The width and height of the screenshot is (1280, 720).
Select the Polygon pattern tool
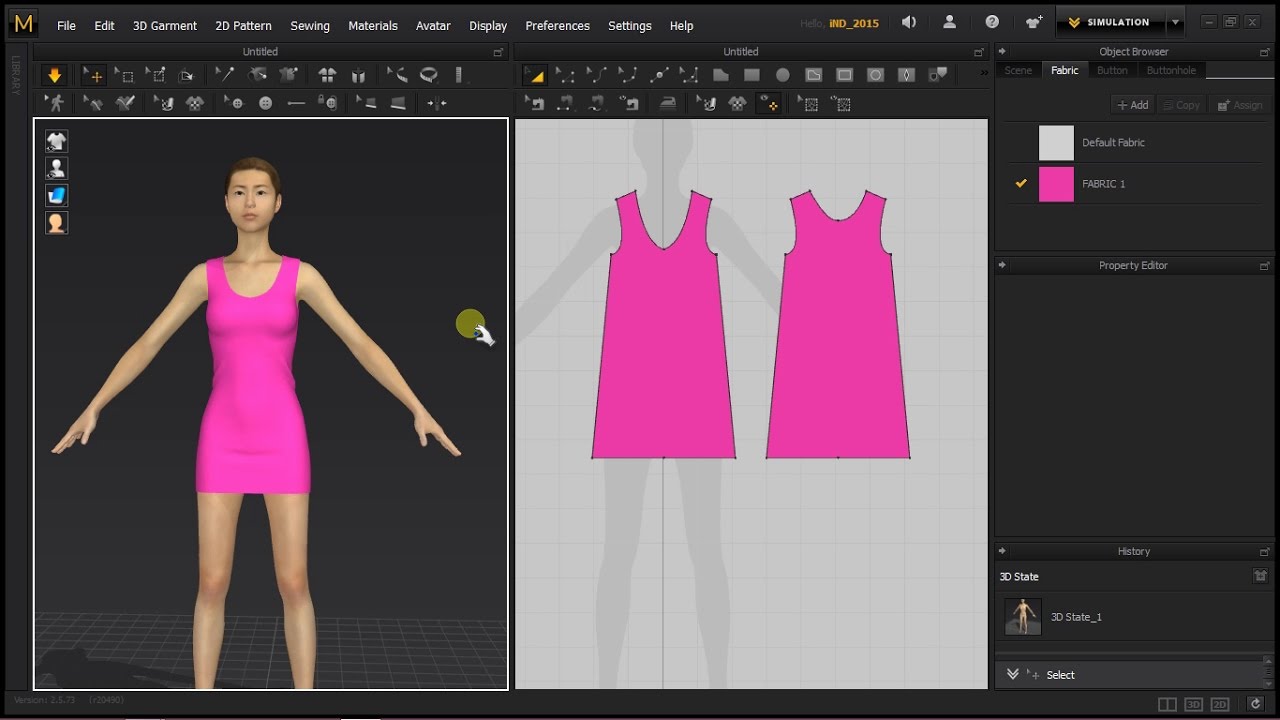coord(720,75)
